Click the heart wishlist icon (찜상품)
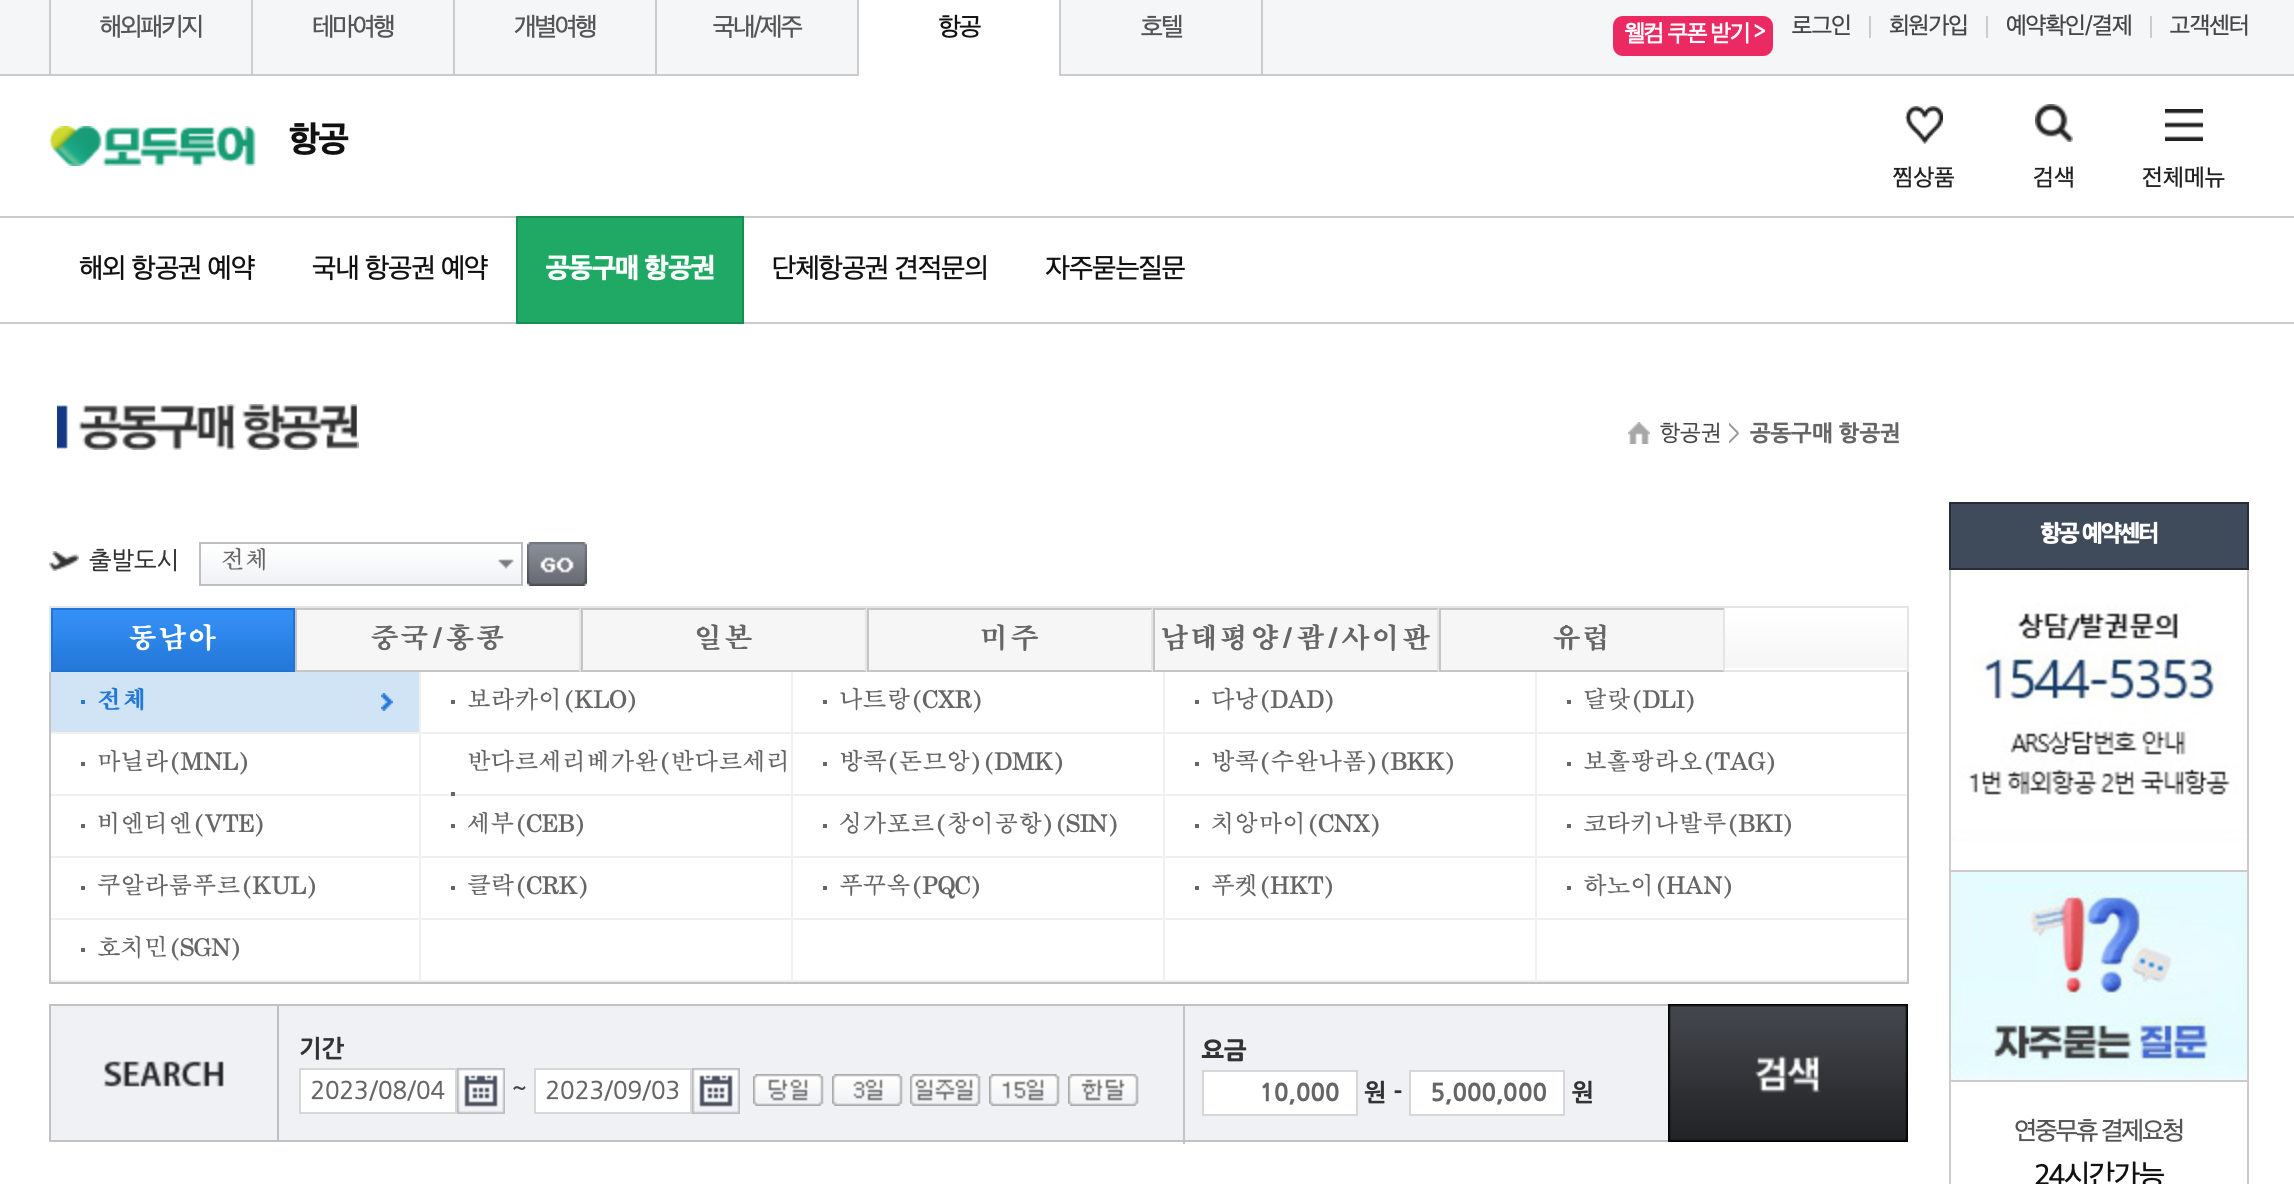2294x1184 pixels. point(1923,126)
